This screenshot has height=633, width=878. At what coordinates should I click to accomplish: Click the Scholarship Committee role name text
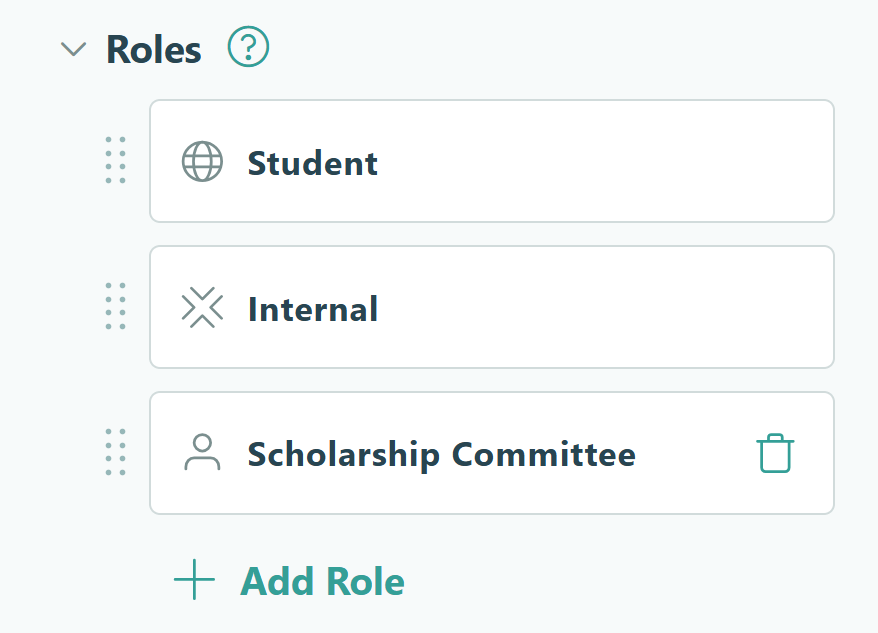[441, 454]
